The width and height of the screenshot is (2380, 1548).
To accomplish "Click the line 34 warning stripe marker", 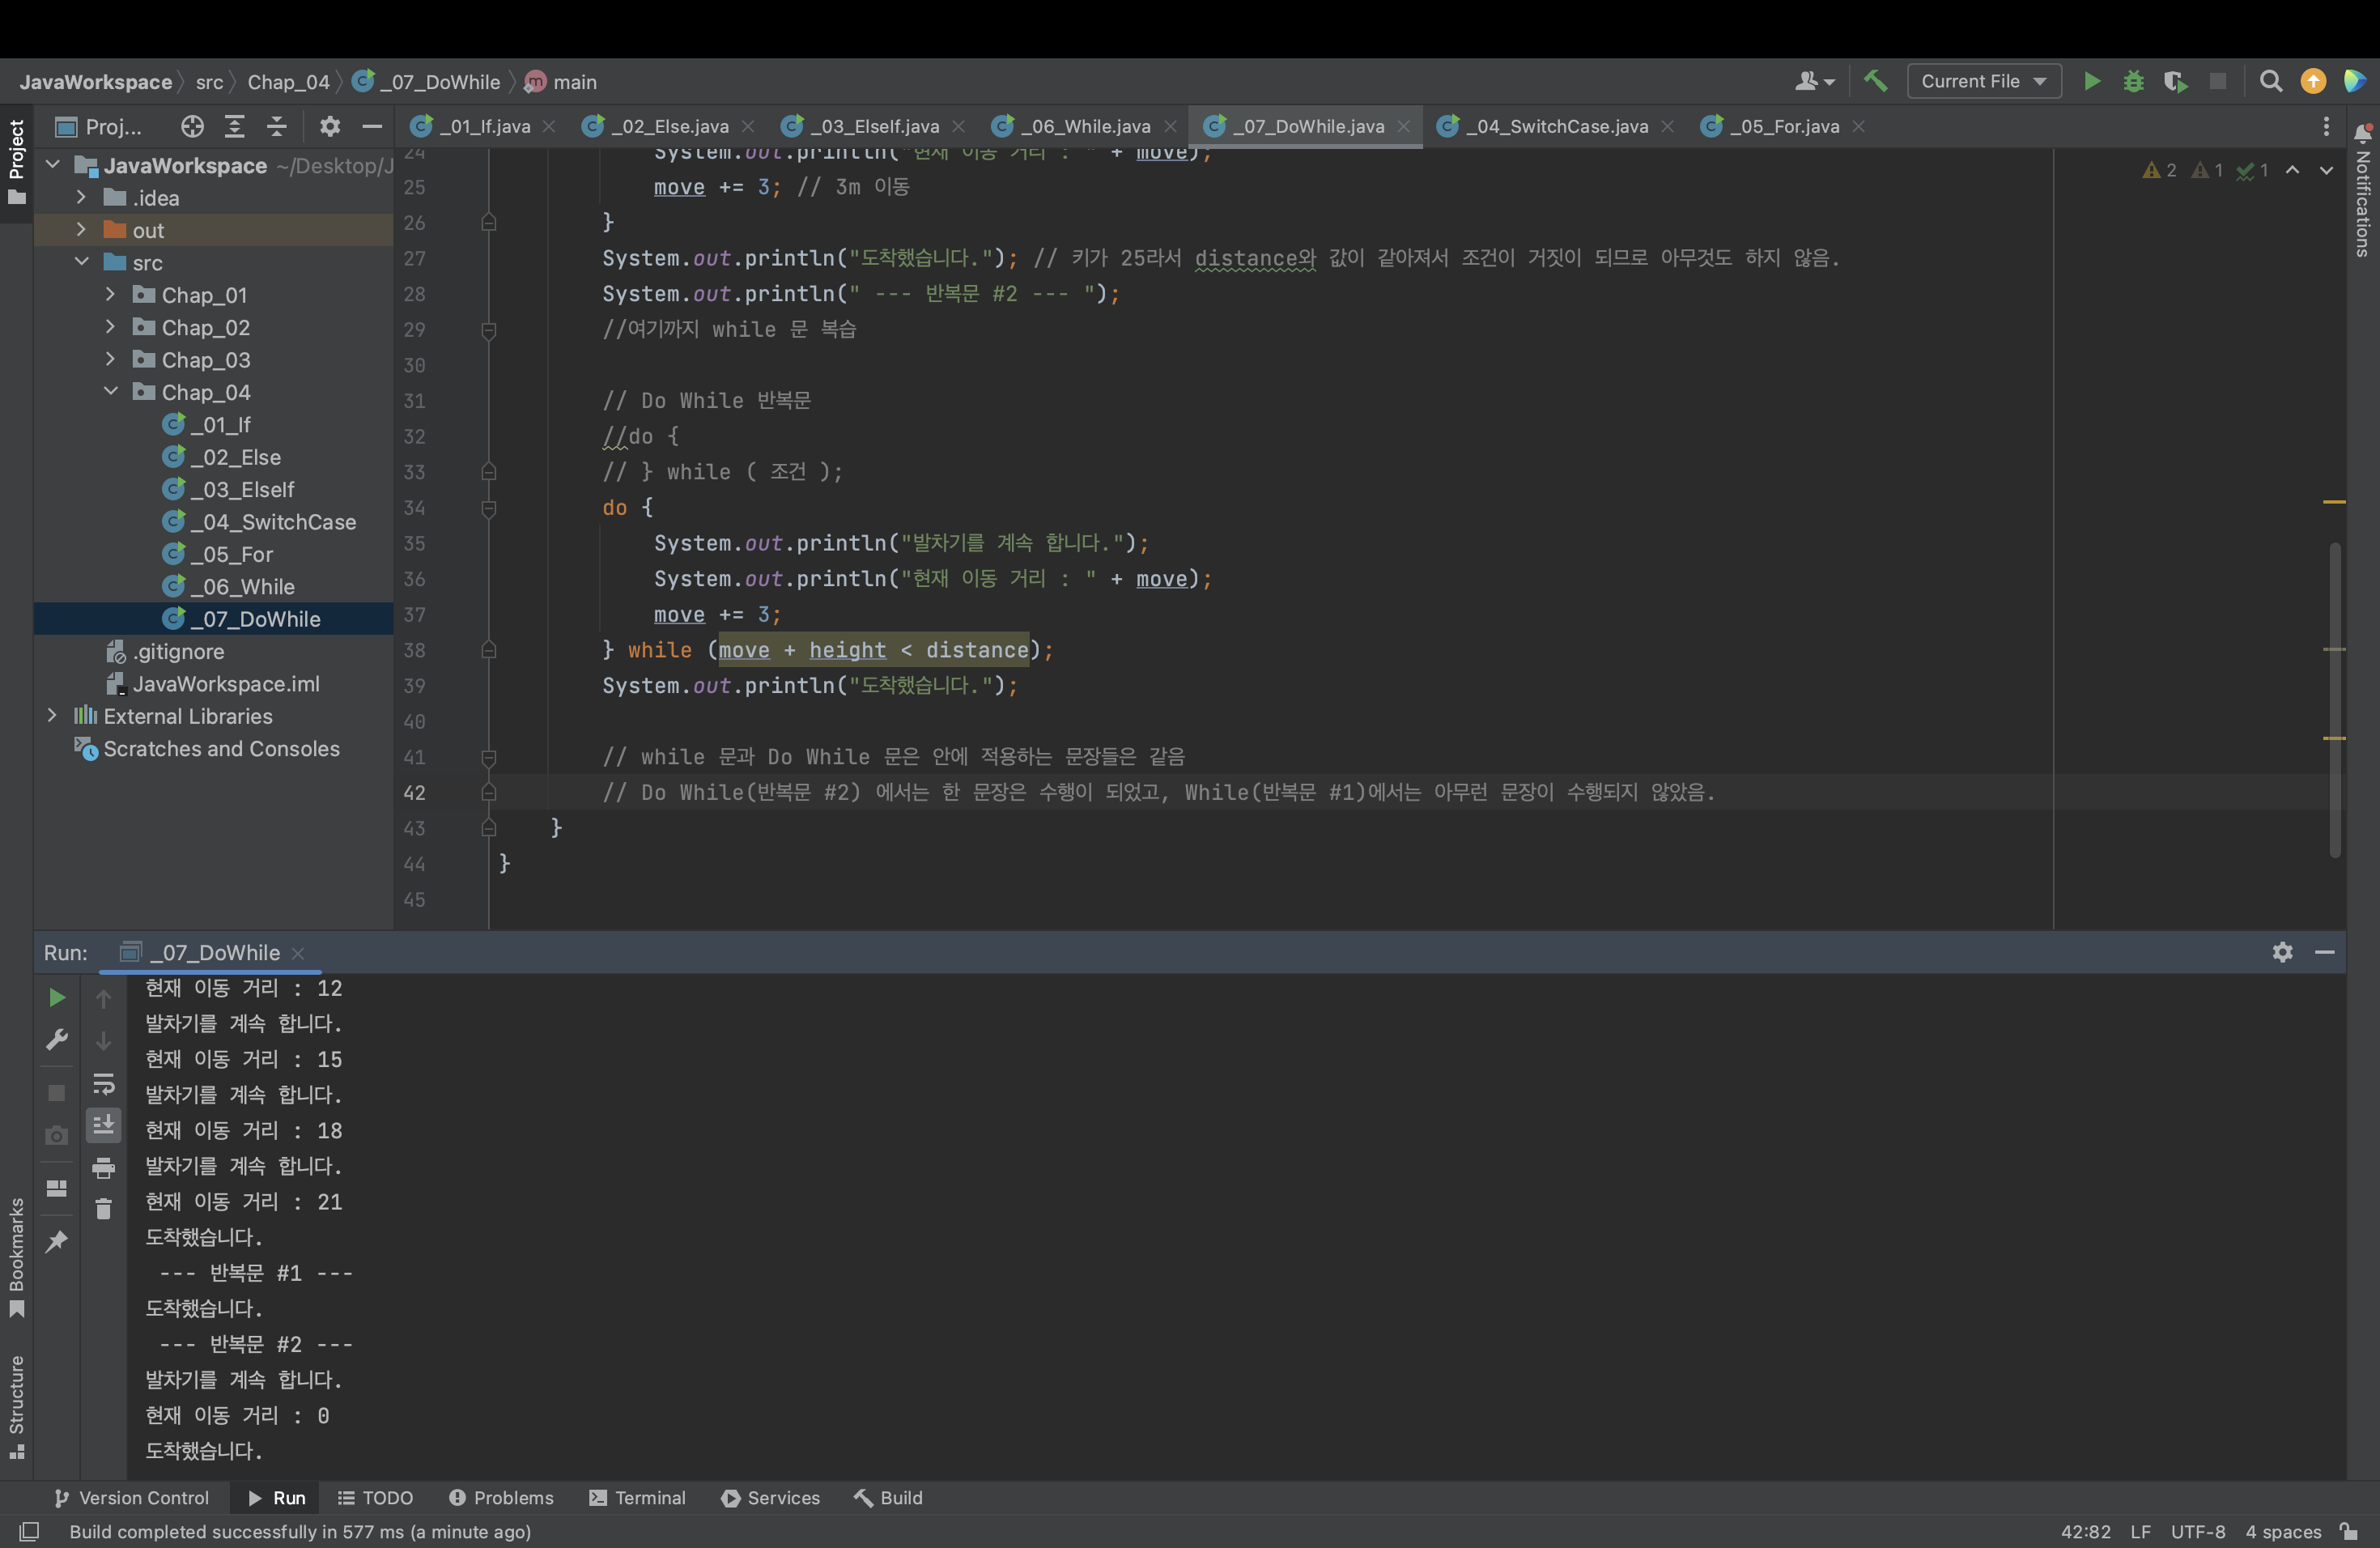I will click(2334, 502).
